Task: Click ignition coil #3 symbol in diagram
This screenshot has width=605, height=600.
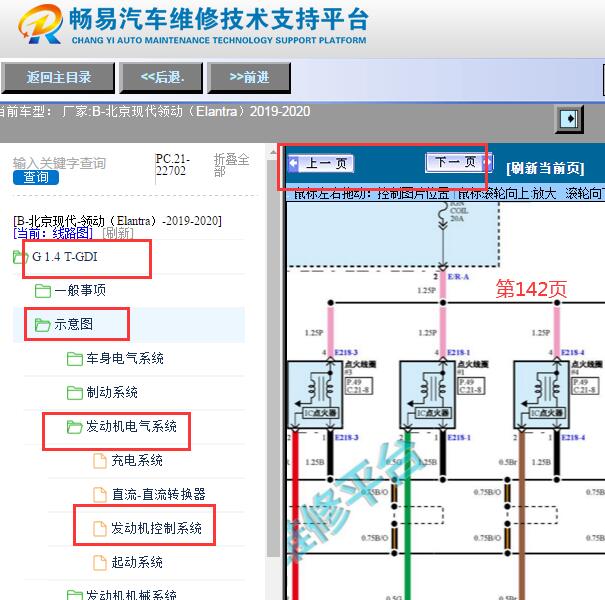Action: 315,394
